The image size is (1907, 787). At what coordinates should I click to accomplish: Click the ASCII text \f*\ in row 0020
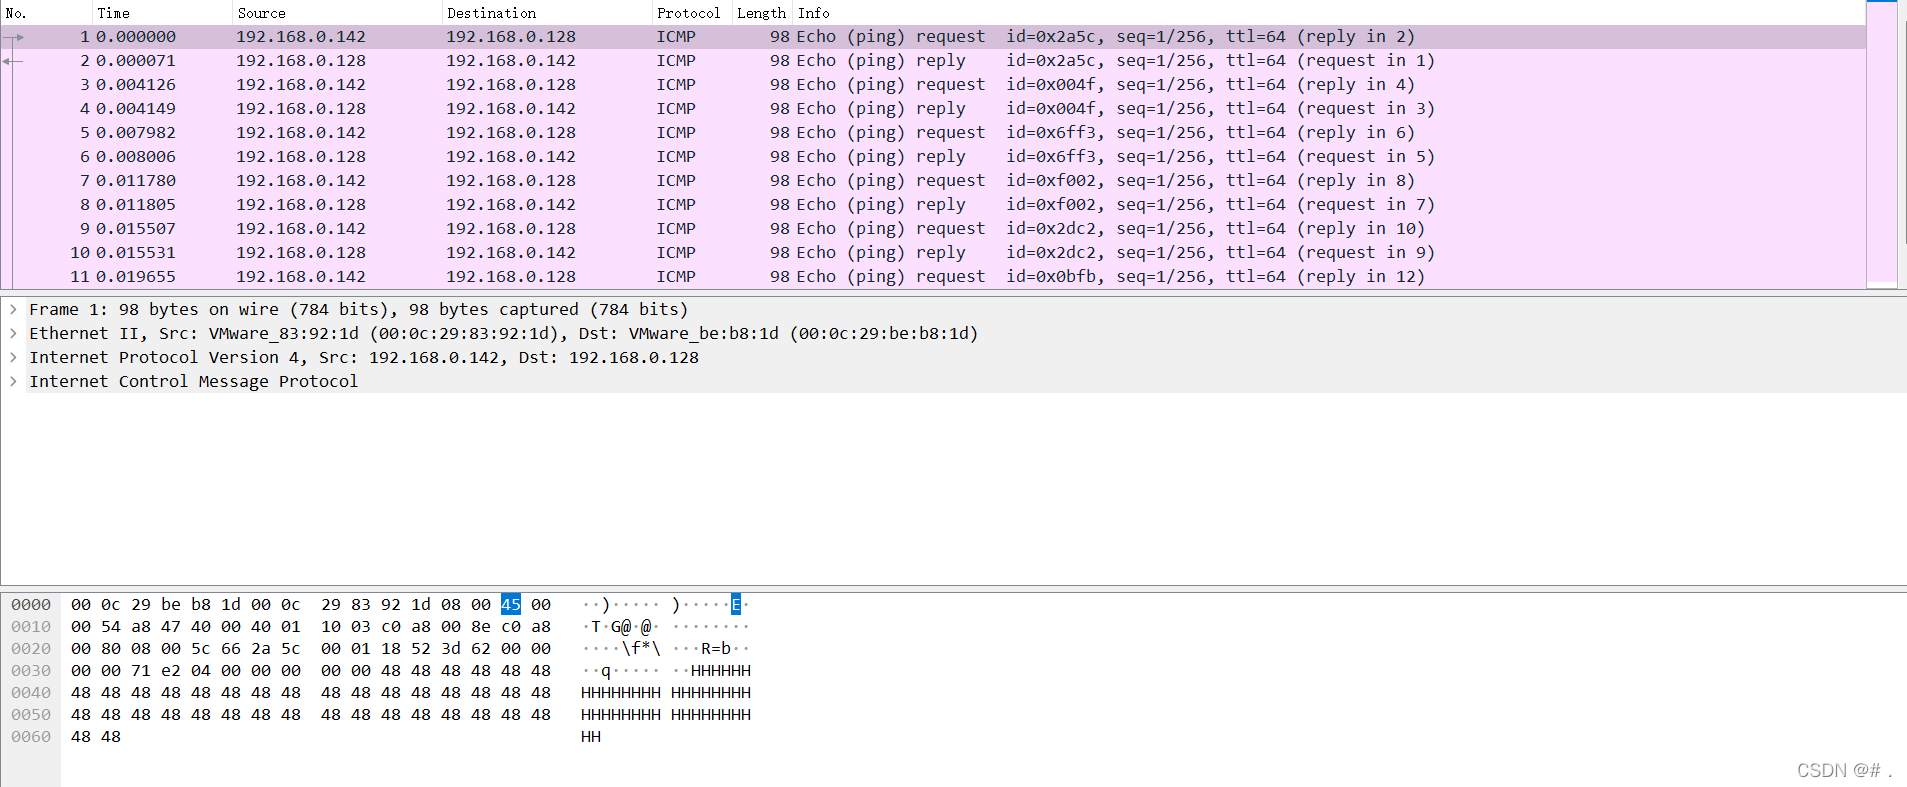(x=641, y=649)
